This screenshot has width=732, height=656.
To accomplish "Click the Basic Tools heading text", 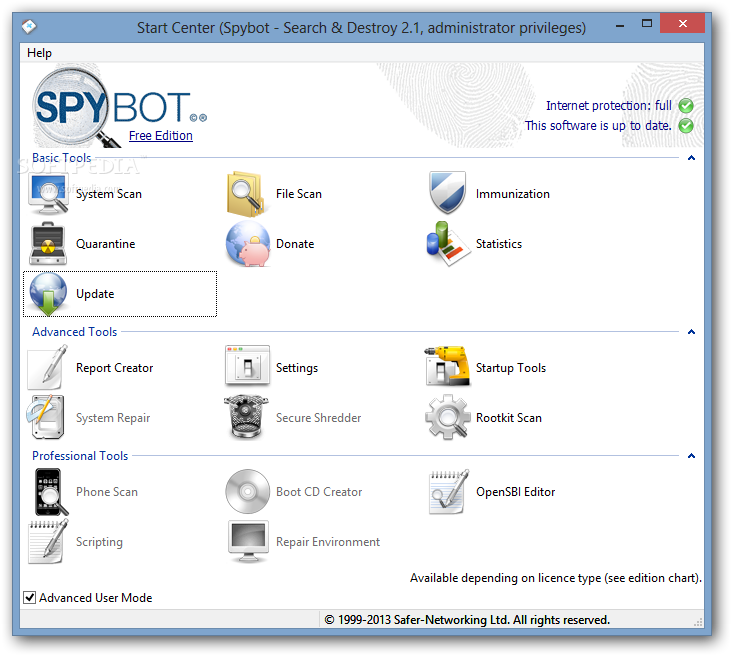I will click(x=62, y=158).
